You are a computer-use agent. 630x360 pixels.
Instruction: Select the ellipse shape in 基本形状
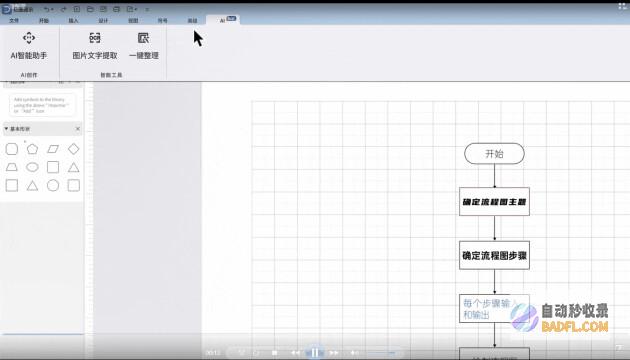pyautogui.click(x=32, y=167)
